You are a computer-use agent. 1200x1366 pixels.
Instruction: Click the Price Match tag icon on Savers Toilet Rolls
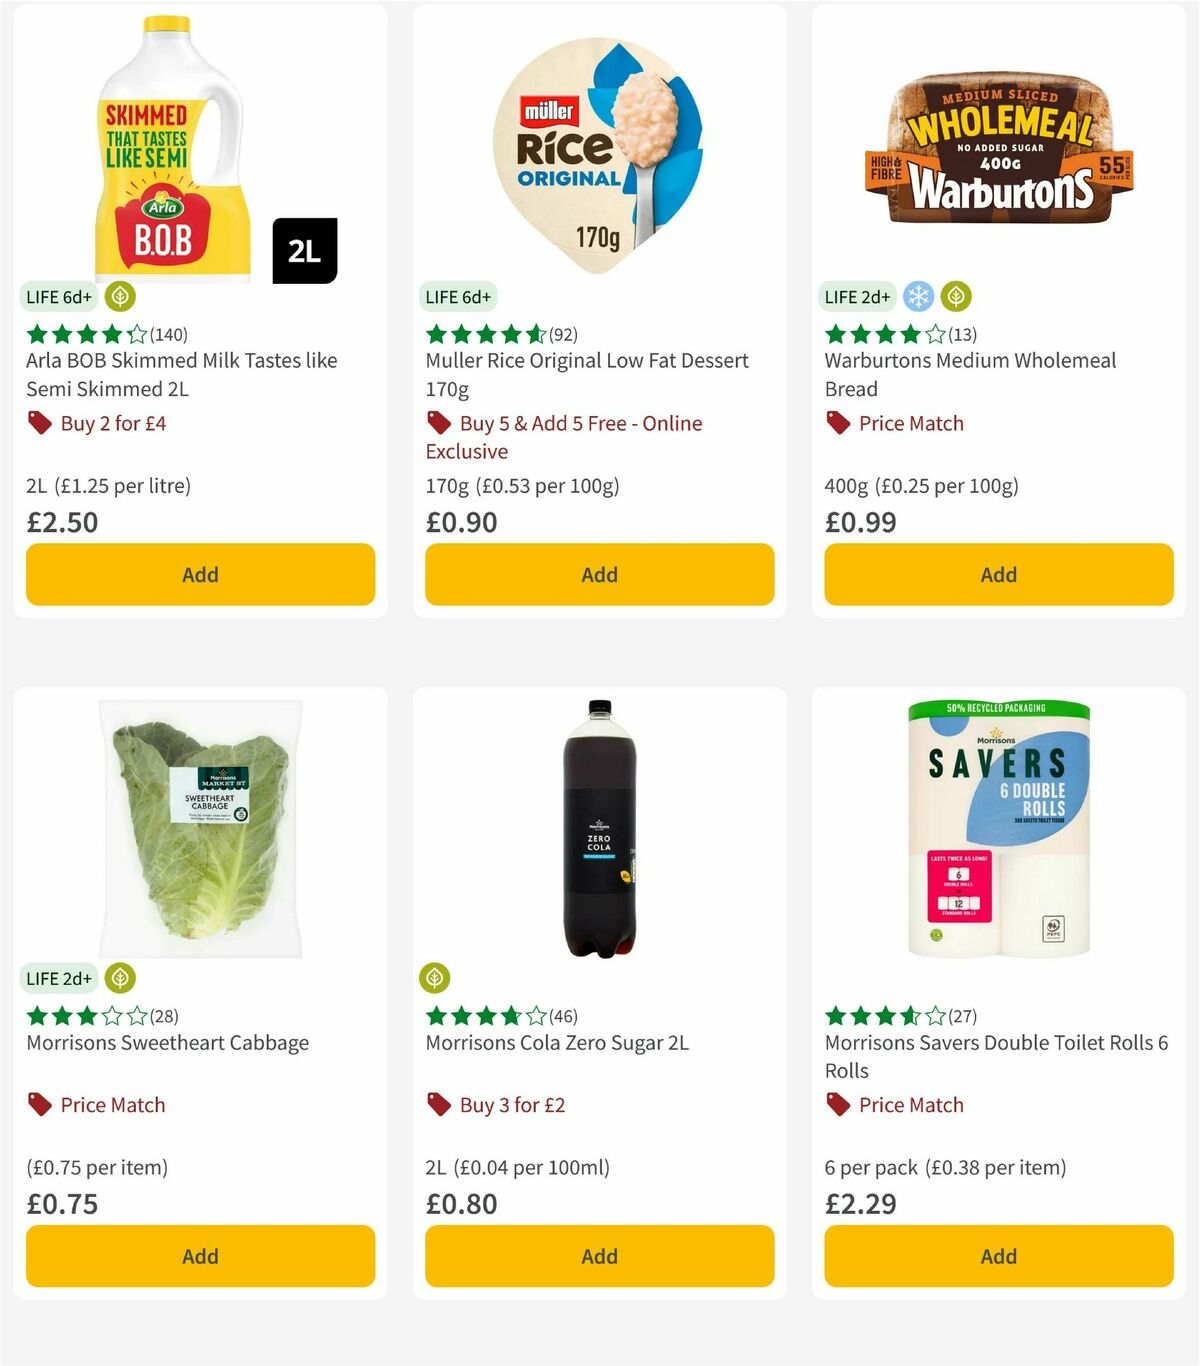pyautogui.click(x=838, y=1105)
